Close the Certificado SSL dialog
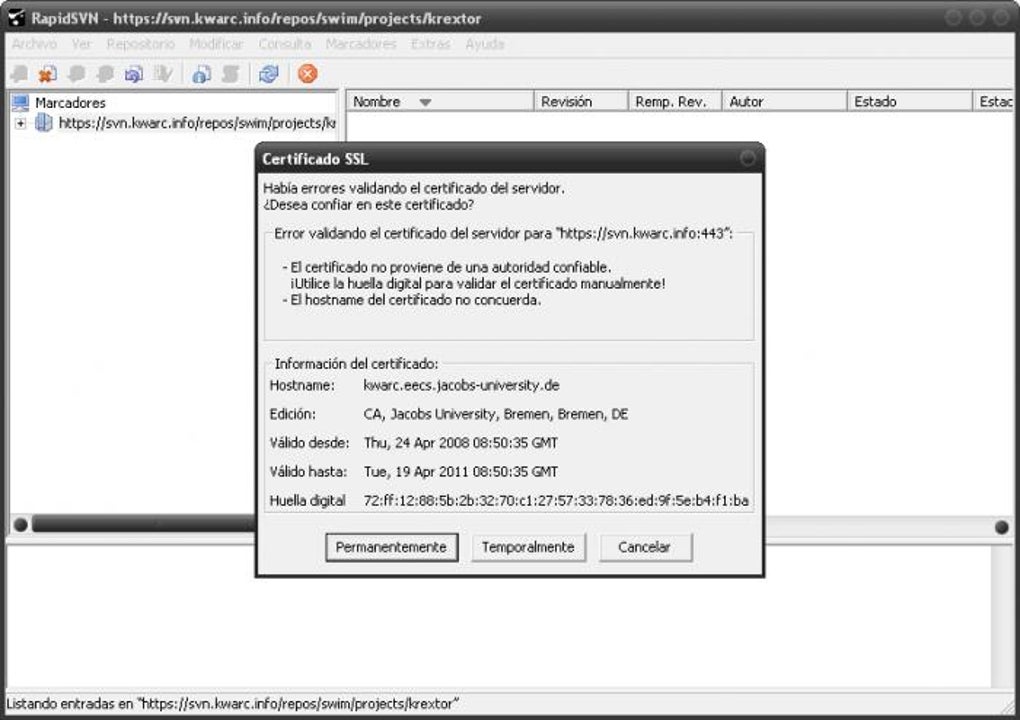 [747, 158]
